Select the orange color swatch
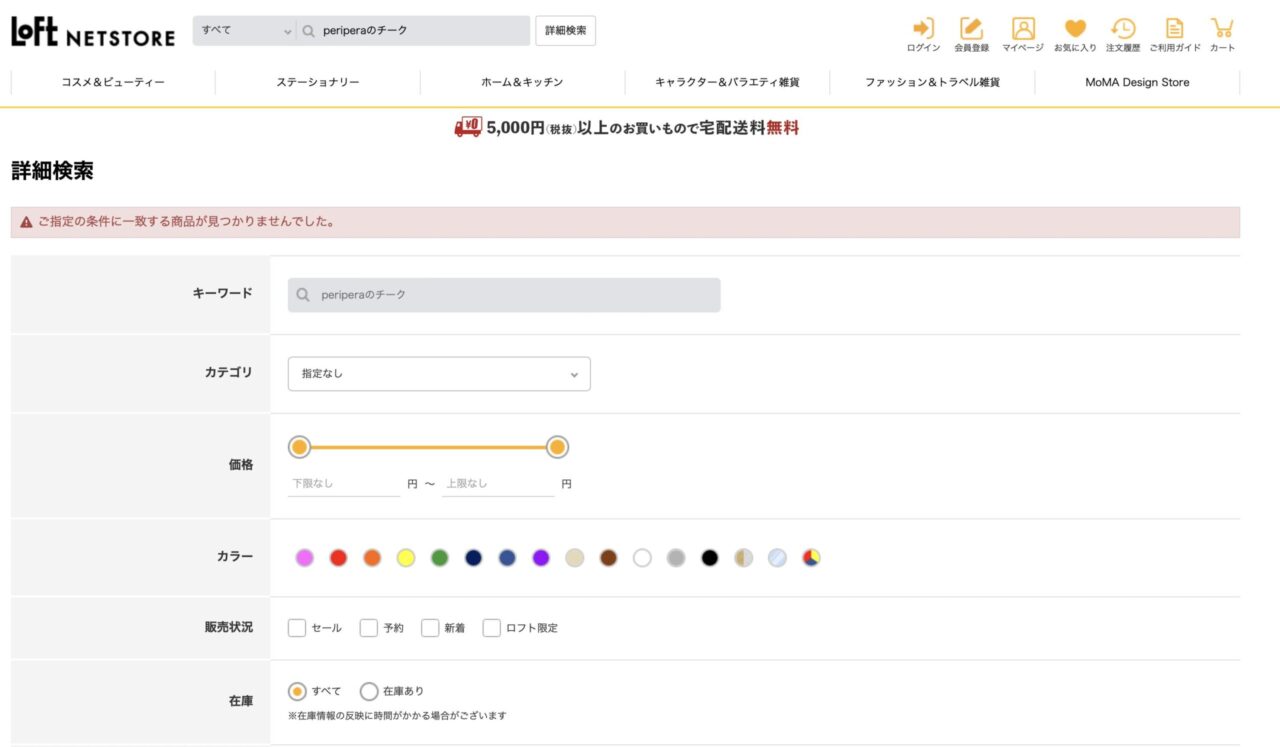The height and width of the screenshot is (747, 1280). click(372, 558)
